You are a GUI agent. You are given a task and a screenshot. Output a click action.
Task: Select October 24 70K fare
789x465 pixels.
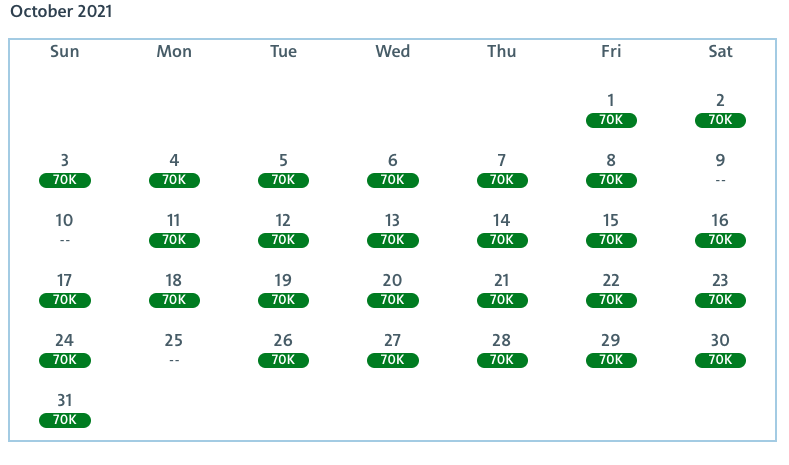tap(65, 360)
